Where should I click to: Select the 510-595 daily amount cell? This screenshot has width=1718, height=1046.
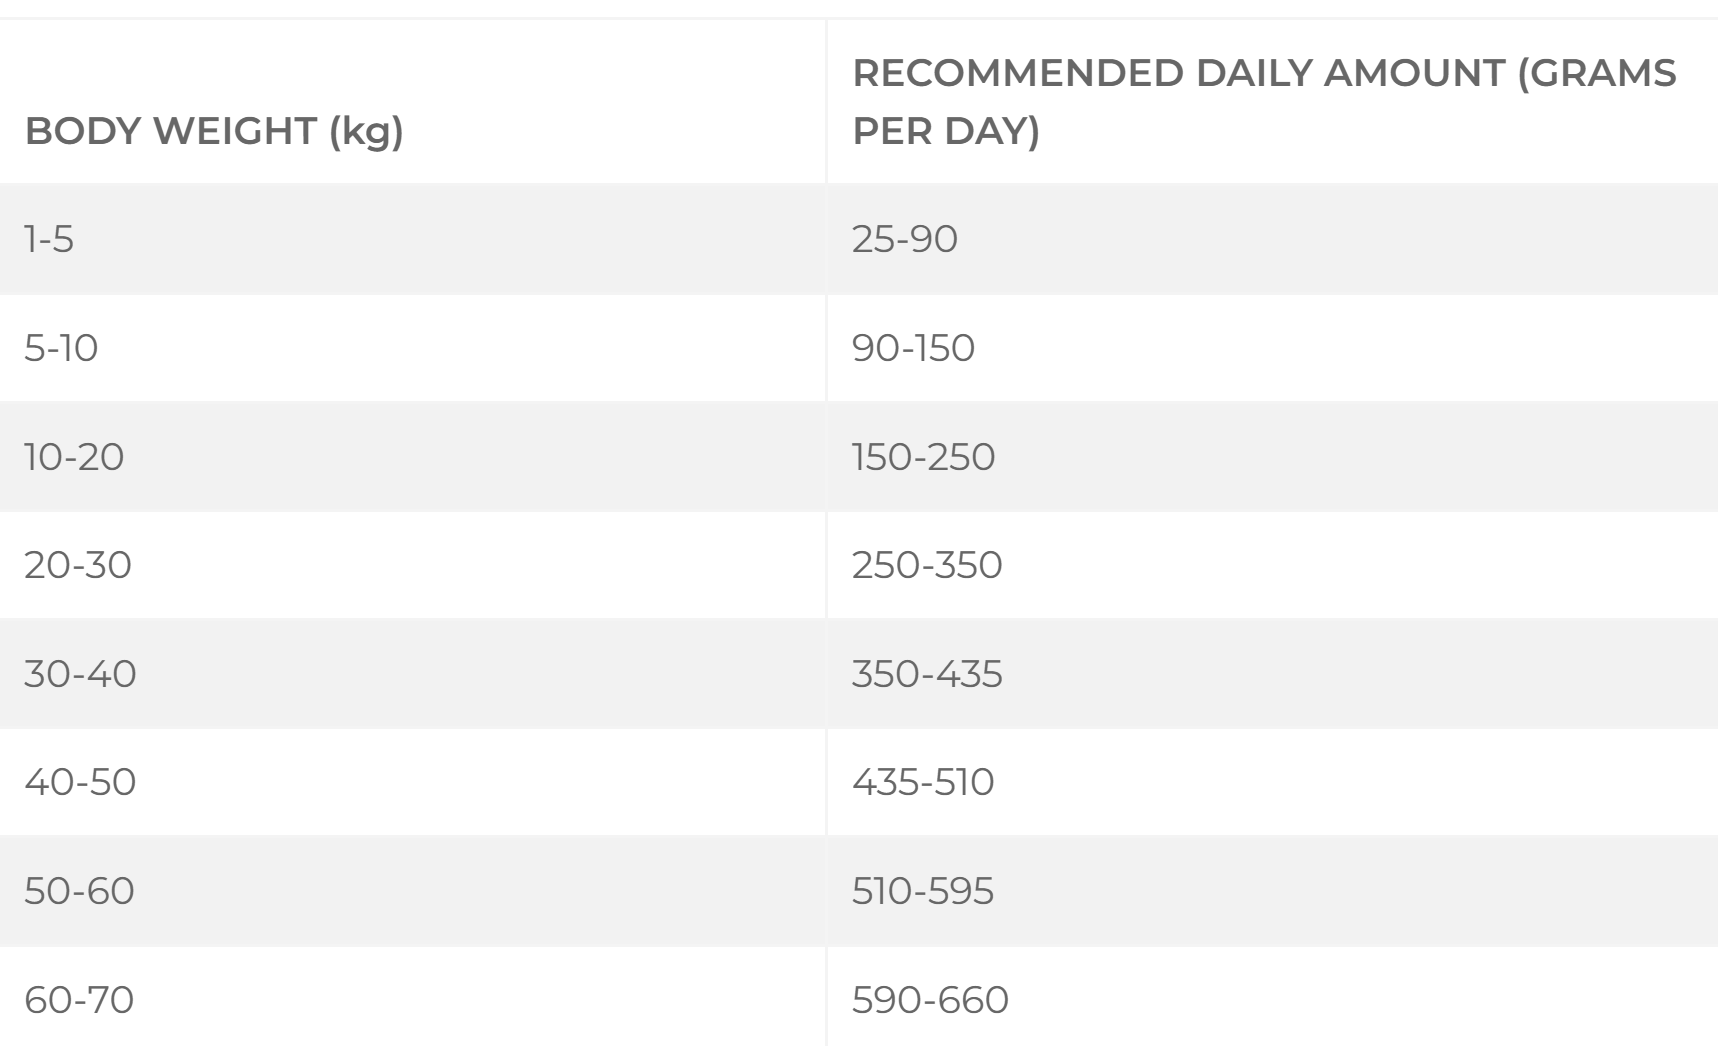923,891
